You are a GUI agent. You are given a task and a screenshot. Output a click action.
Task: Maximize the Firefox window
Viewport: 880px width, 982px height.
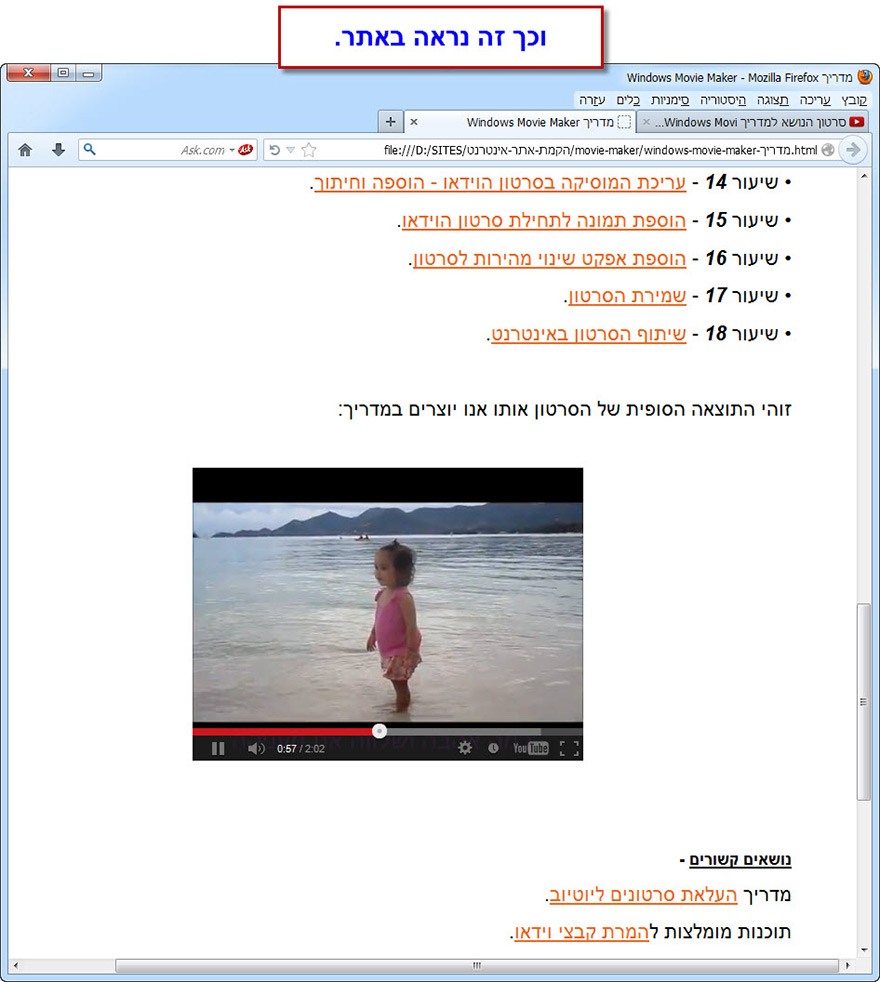63,73
